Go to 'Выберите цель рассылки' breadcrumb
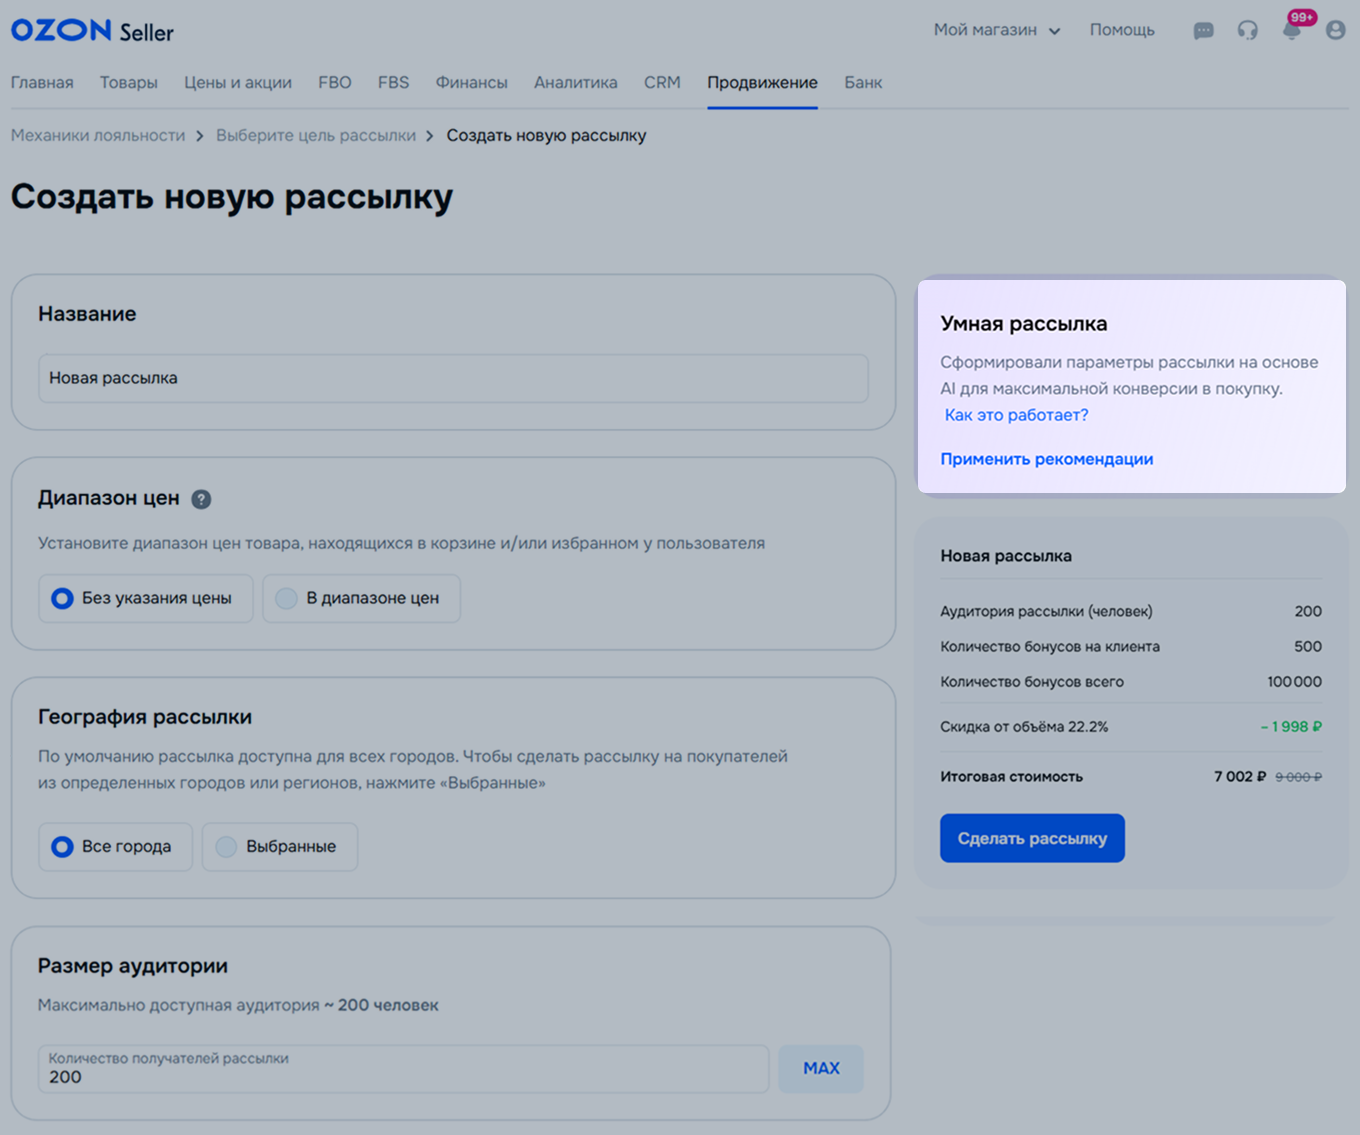Image resolution: width=1360 pixels, height=1135 pixels. pos(316,135)
